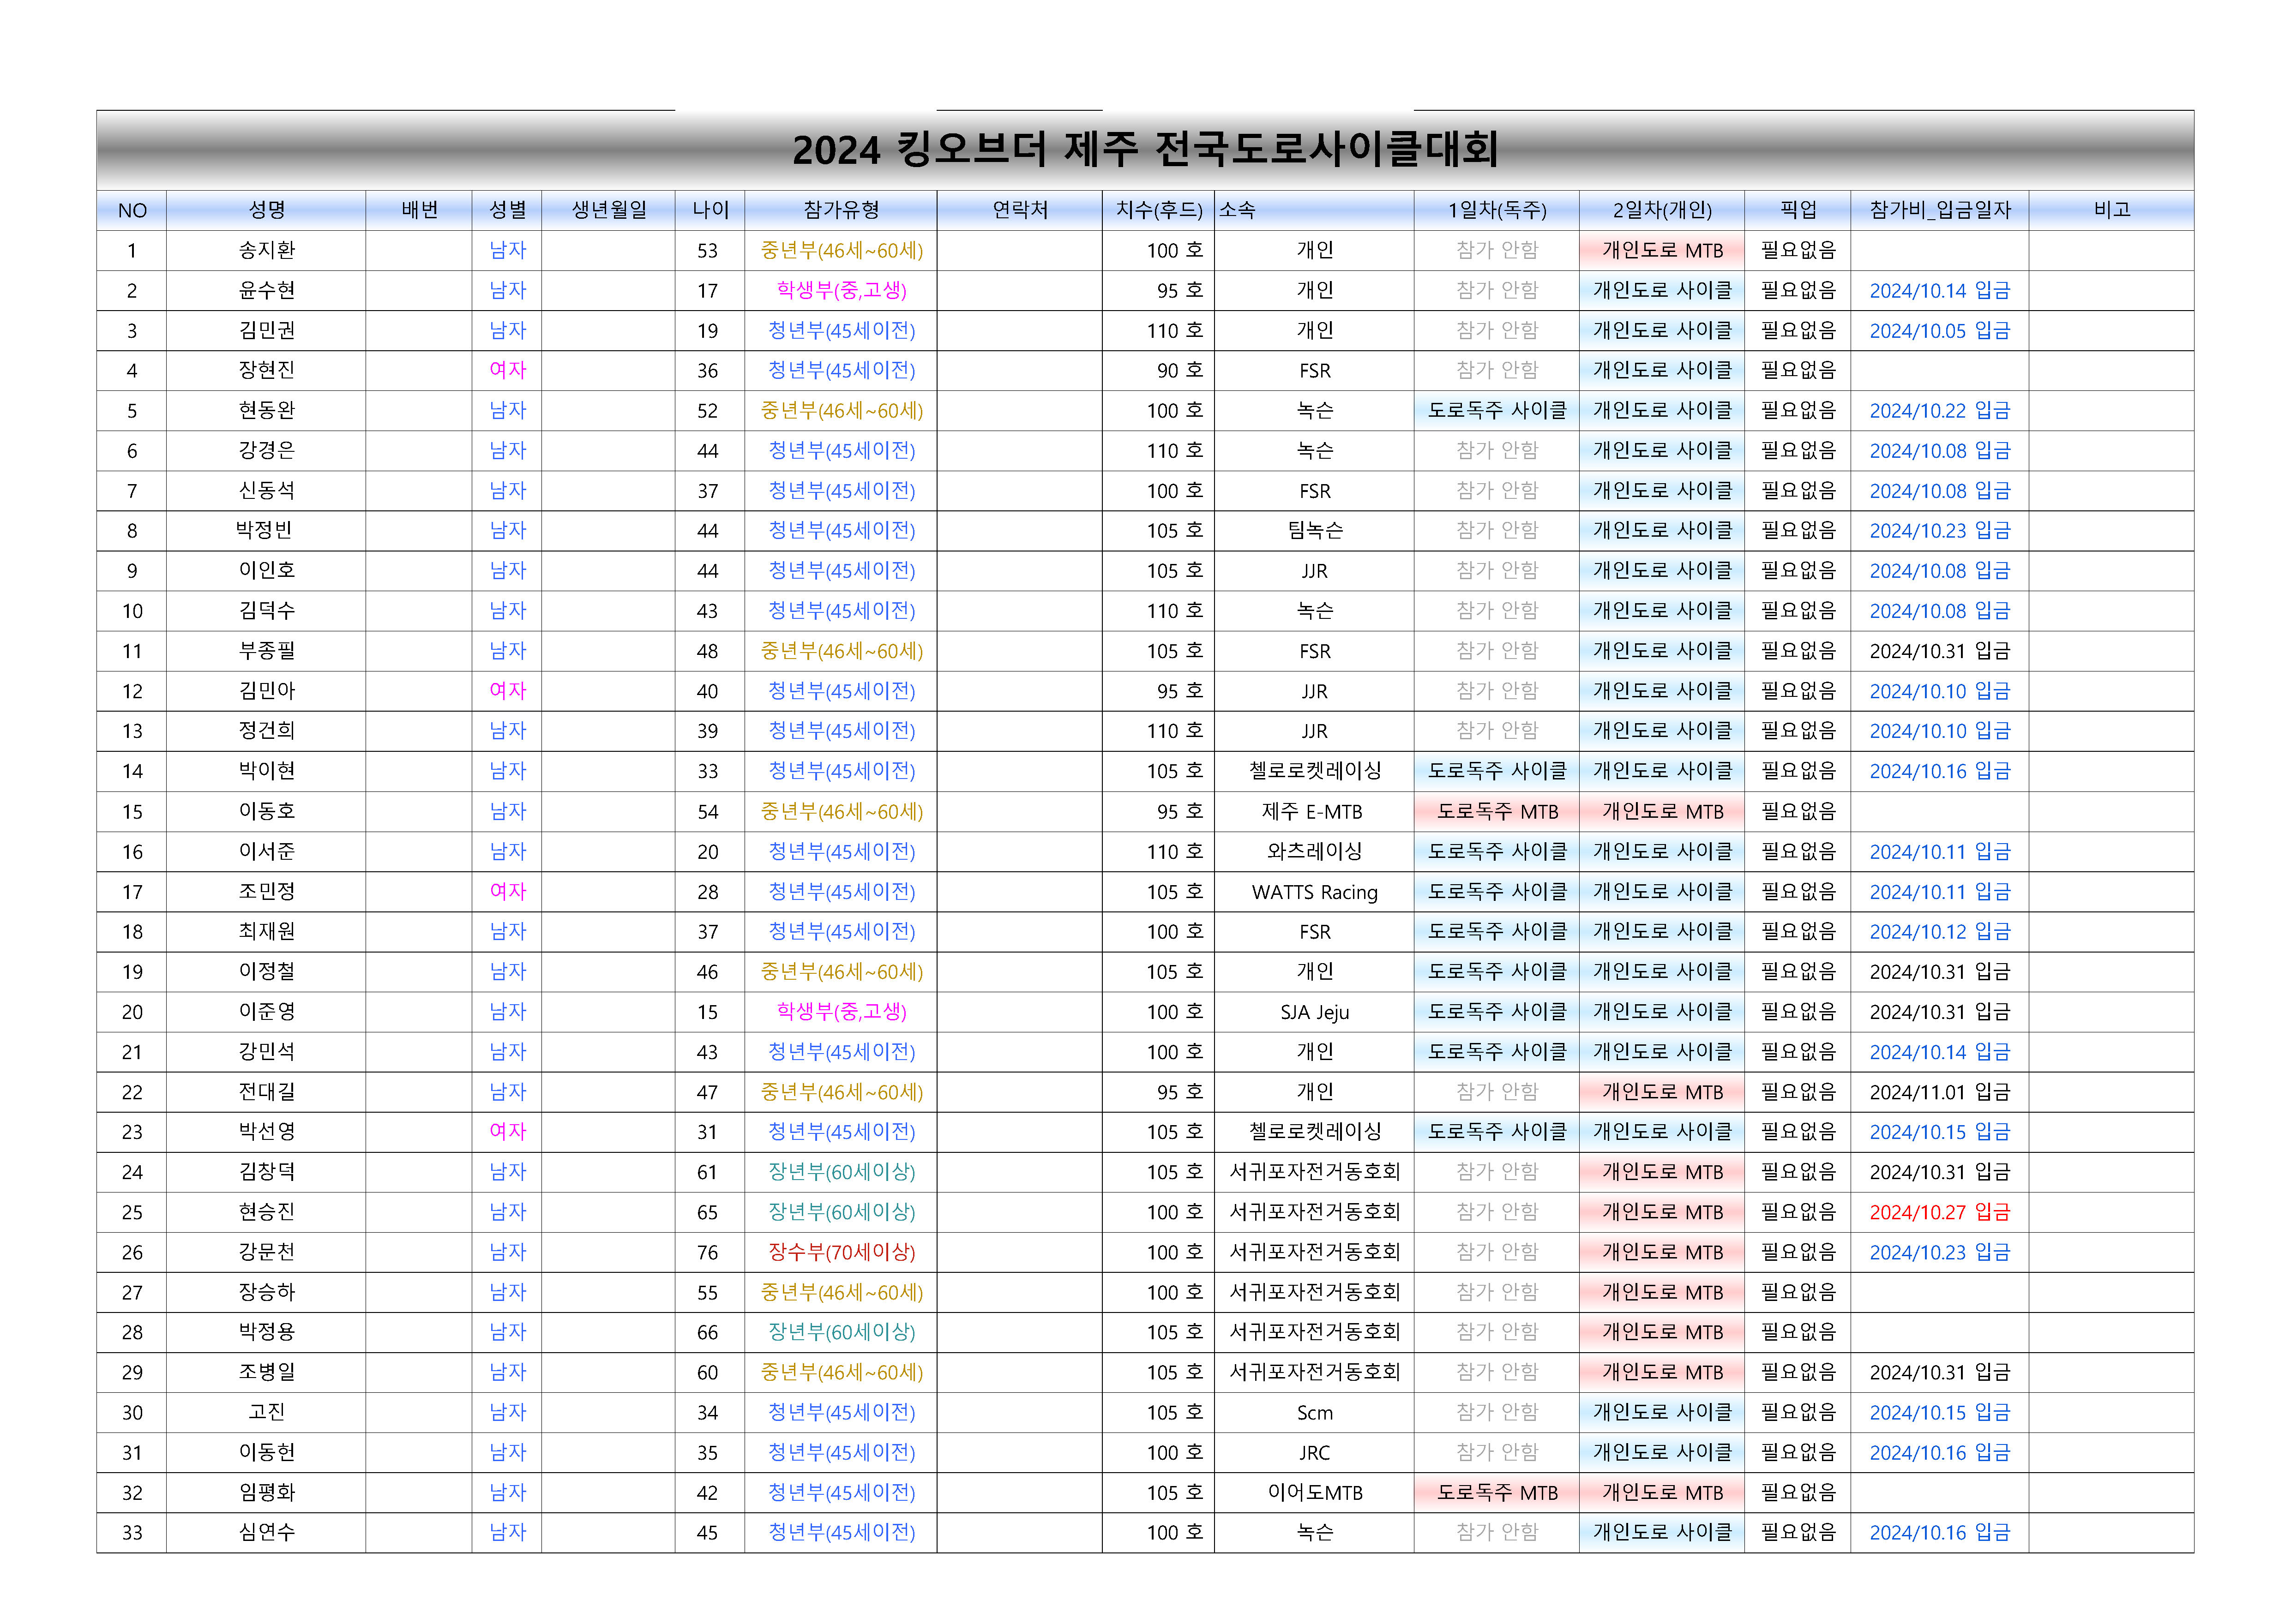
Task: Click the name 정건희 in row 13
Action: click(x=267, y=730)
